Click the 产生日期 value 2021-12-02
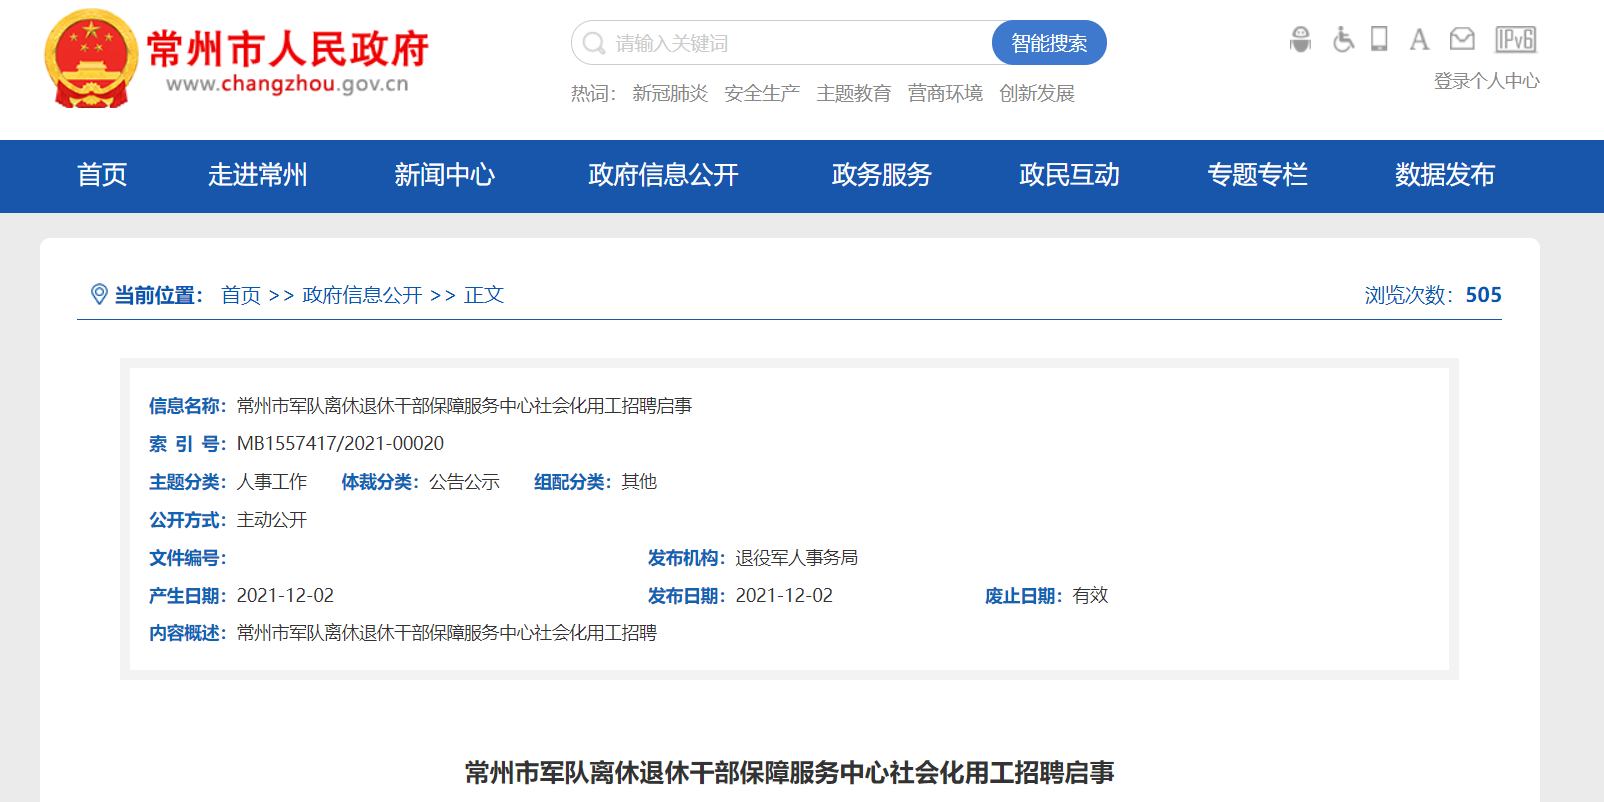1604x802 pixels. (x=285, y=596)
